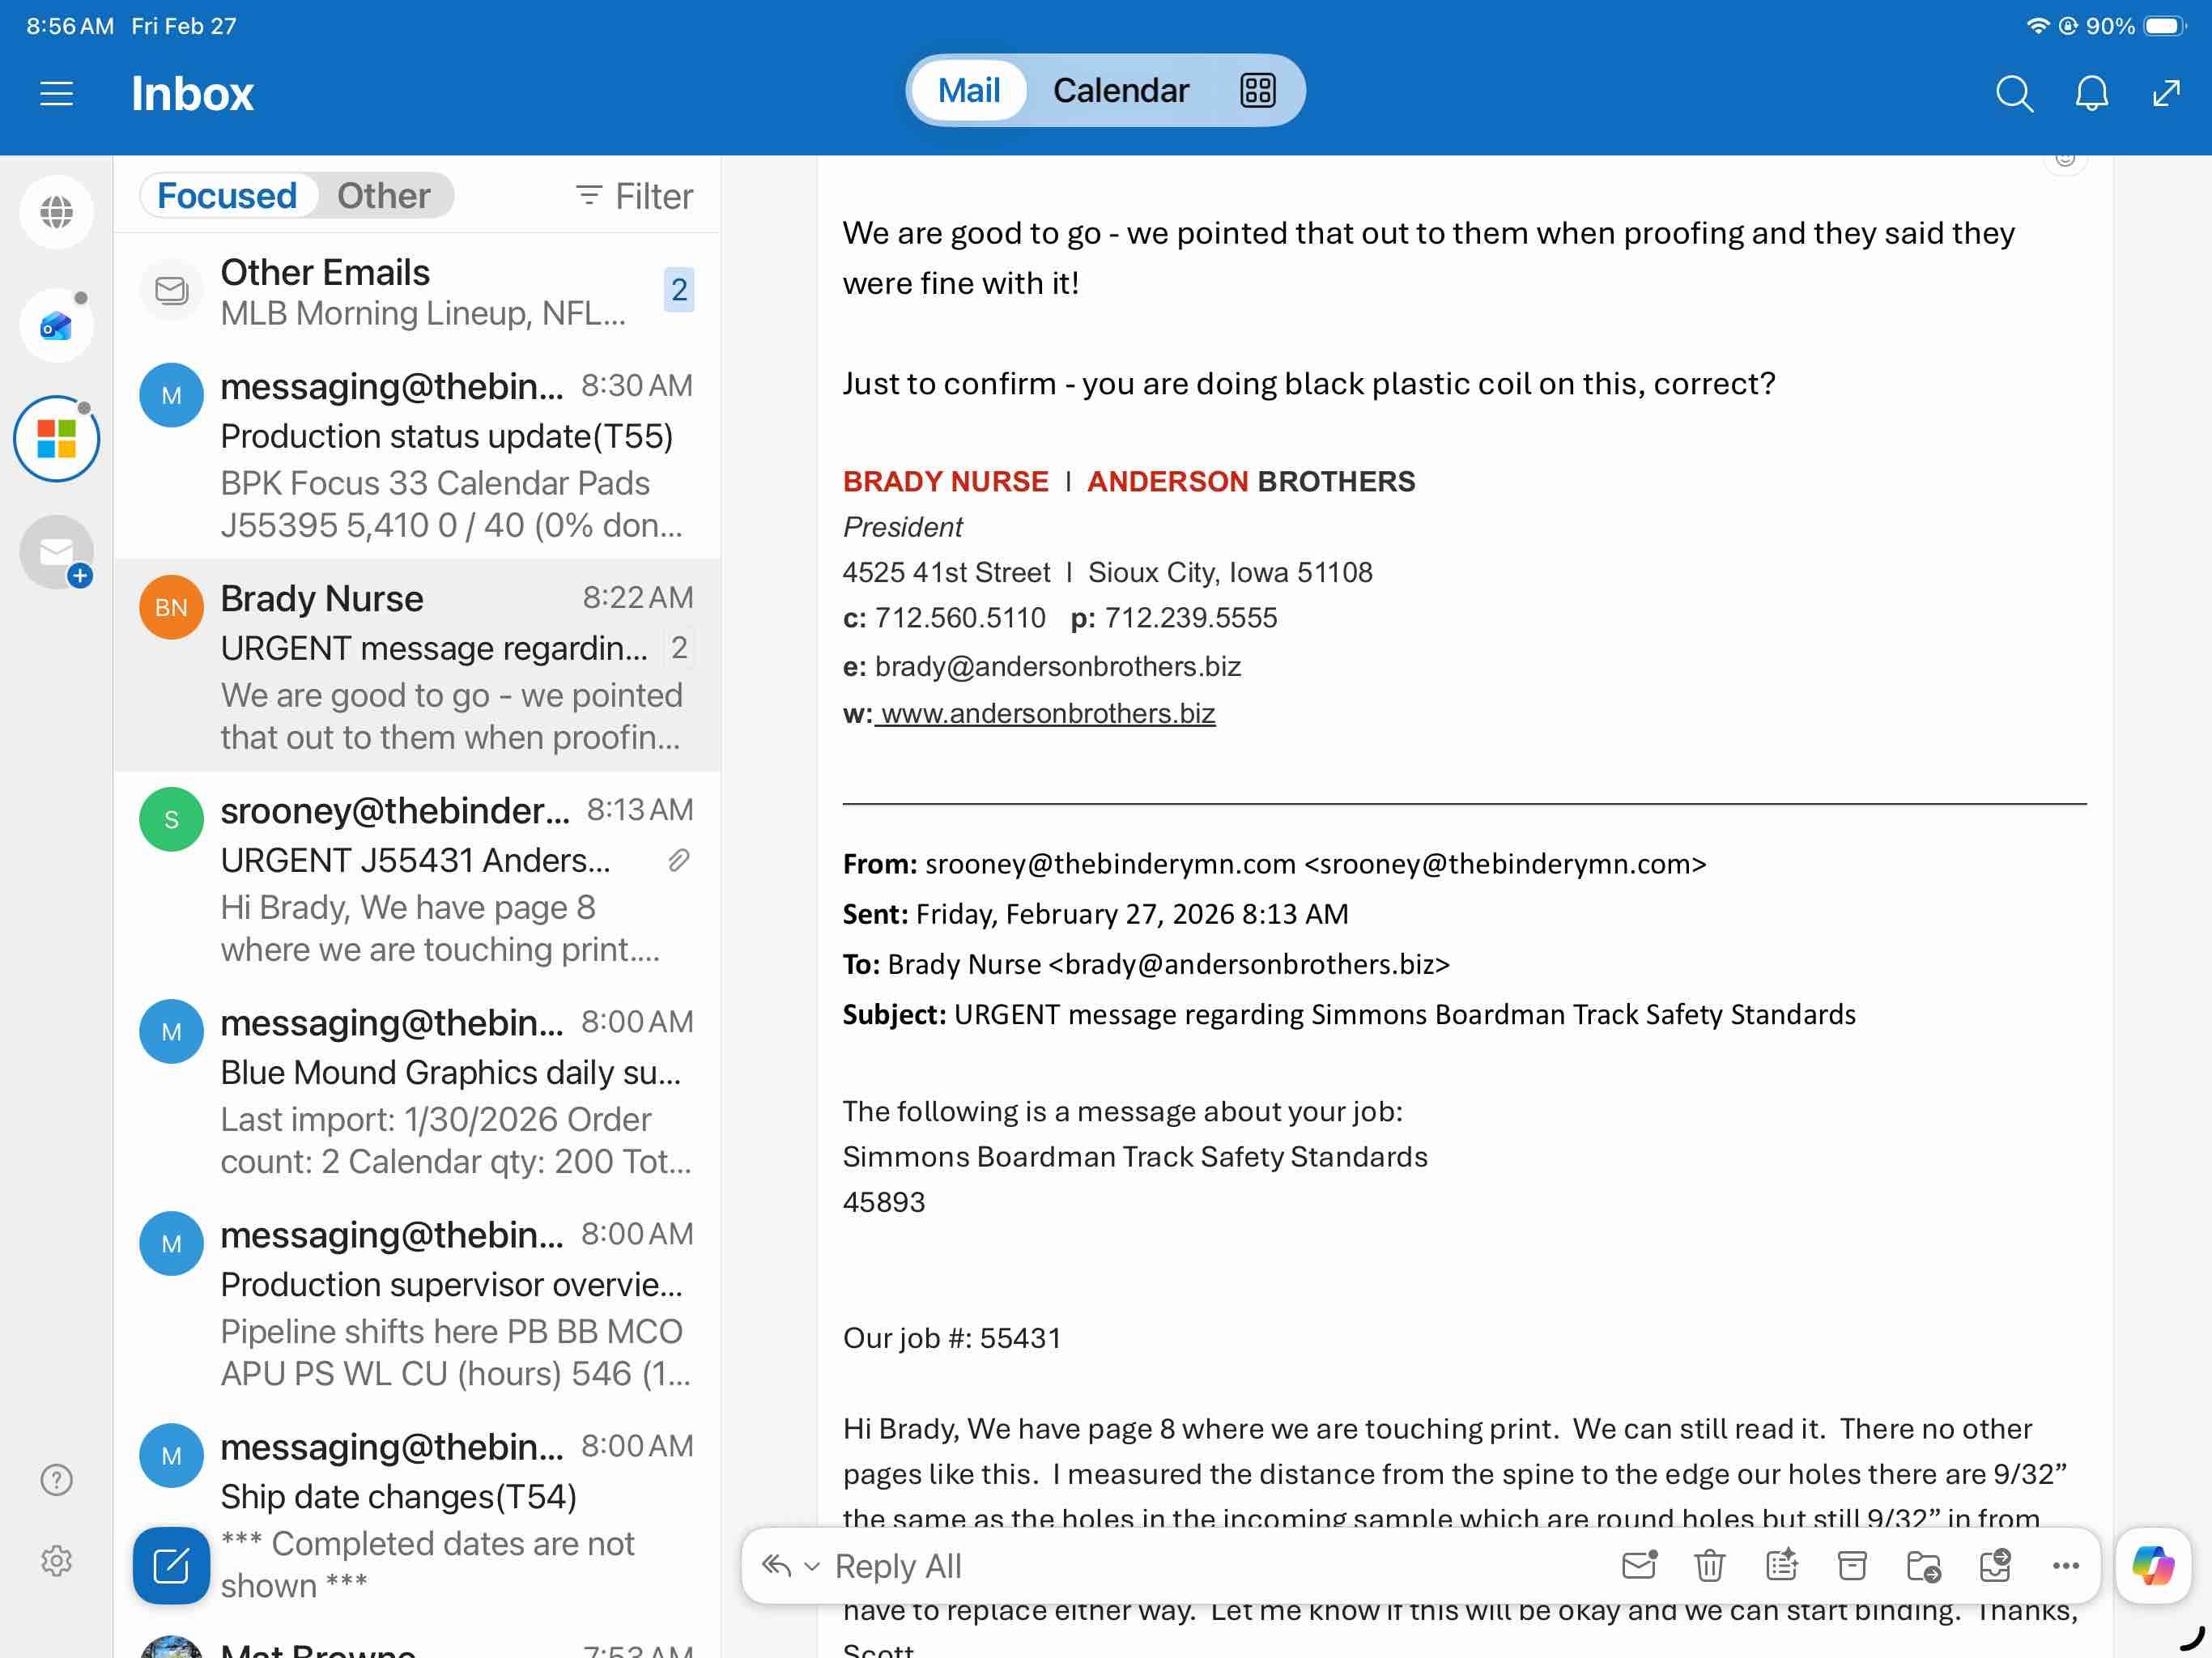Open the Copilot button

[x=2152, y=1565]
